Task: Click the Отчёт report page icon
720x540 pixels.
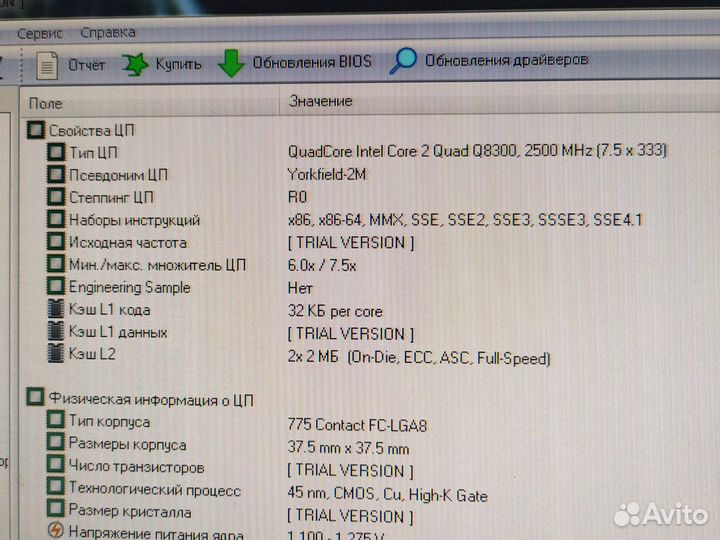Action: 46,65
